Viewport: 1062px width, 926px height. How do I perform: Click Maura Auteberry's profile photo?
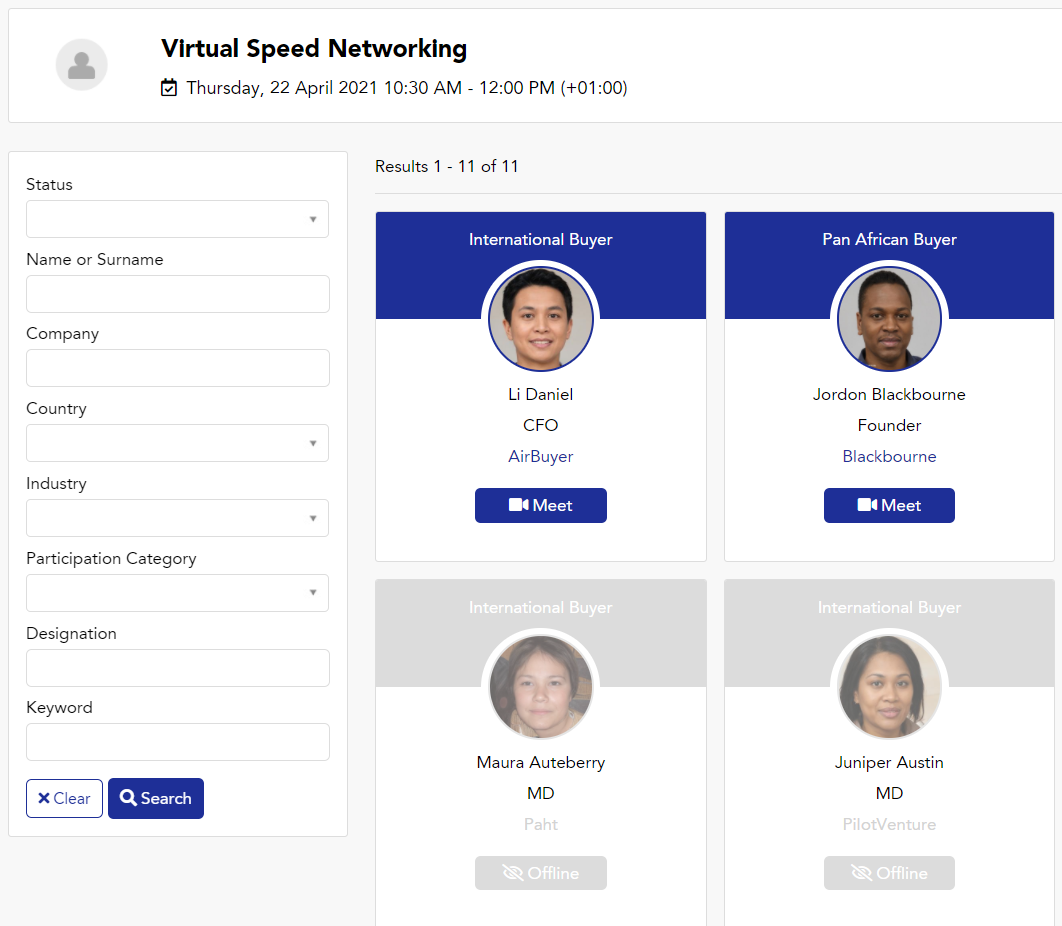[x=540, y=686]
